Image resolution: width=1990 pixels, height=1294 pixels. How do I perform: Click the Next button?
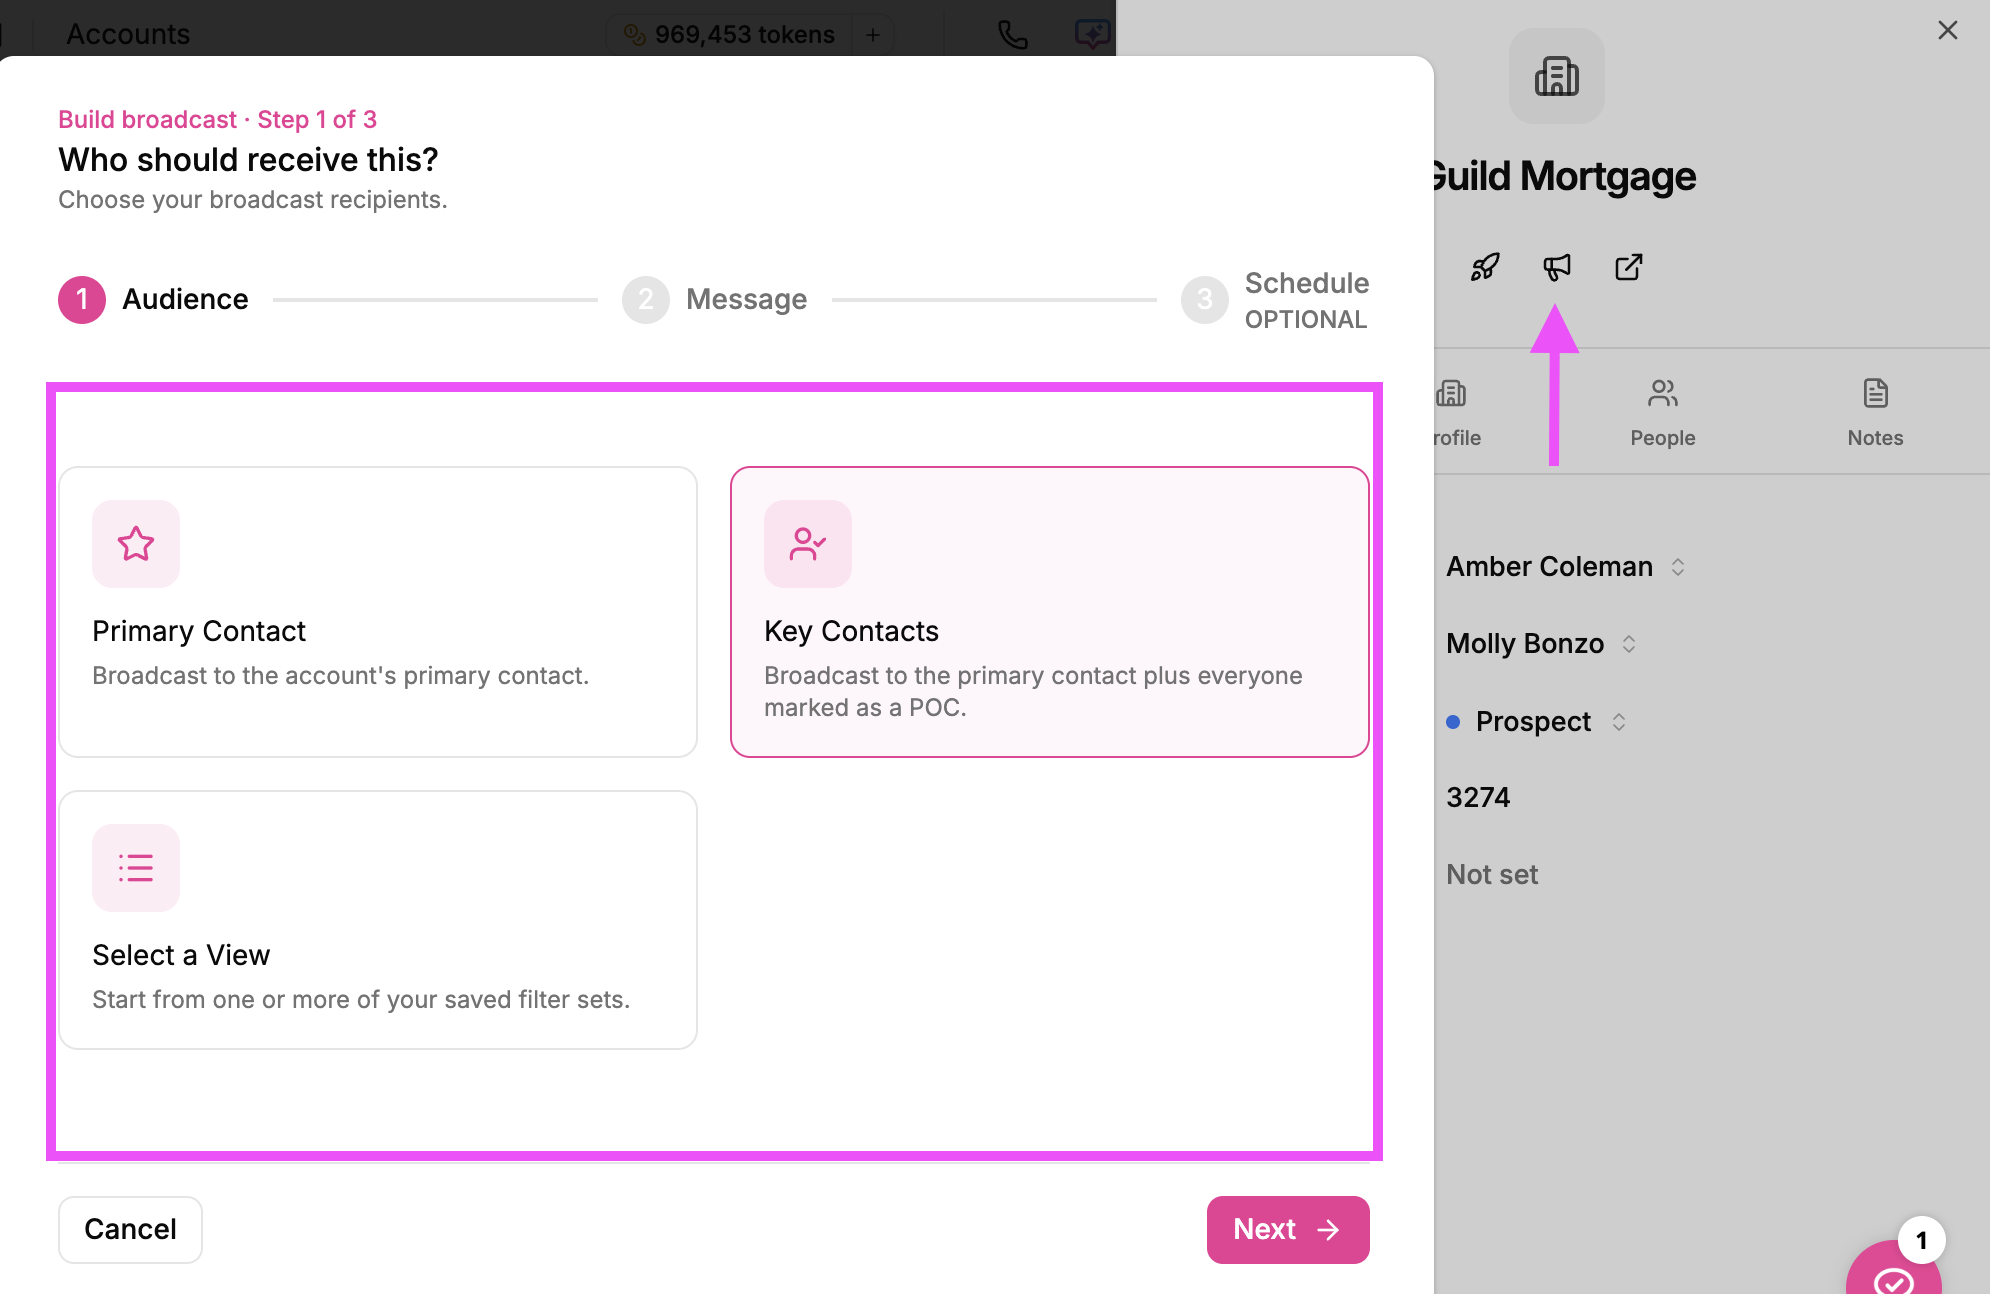(1288, 1230)
